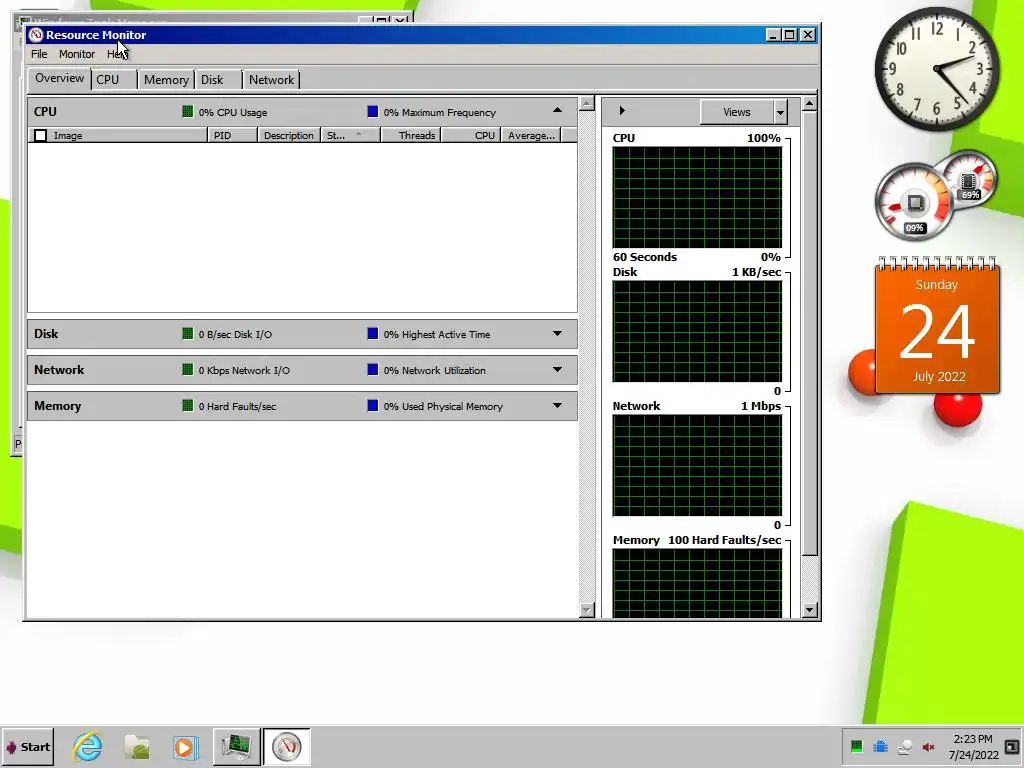Click the blue Network Utilization swatch
The height and width of the screenshot is (768, 1024).
tap(372, 370)
